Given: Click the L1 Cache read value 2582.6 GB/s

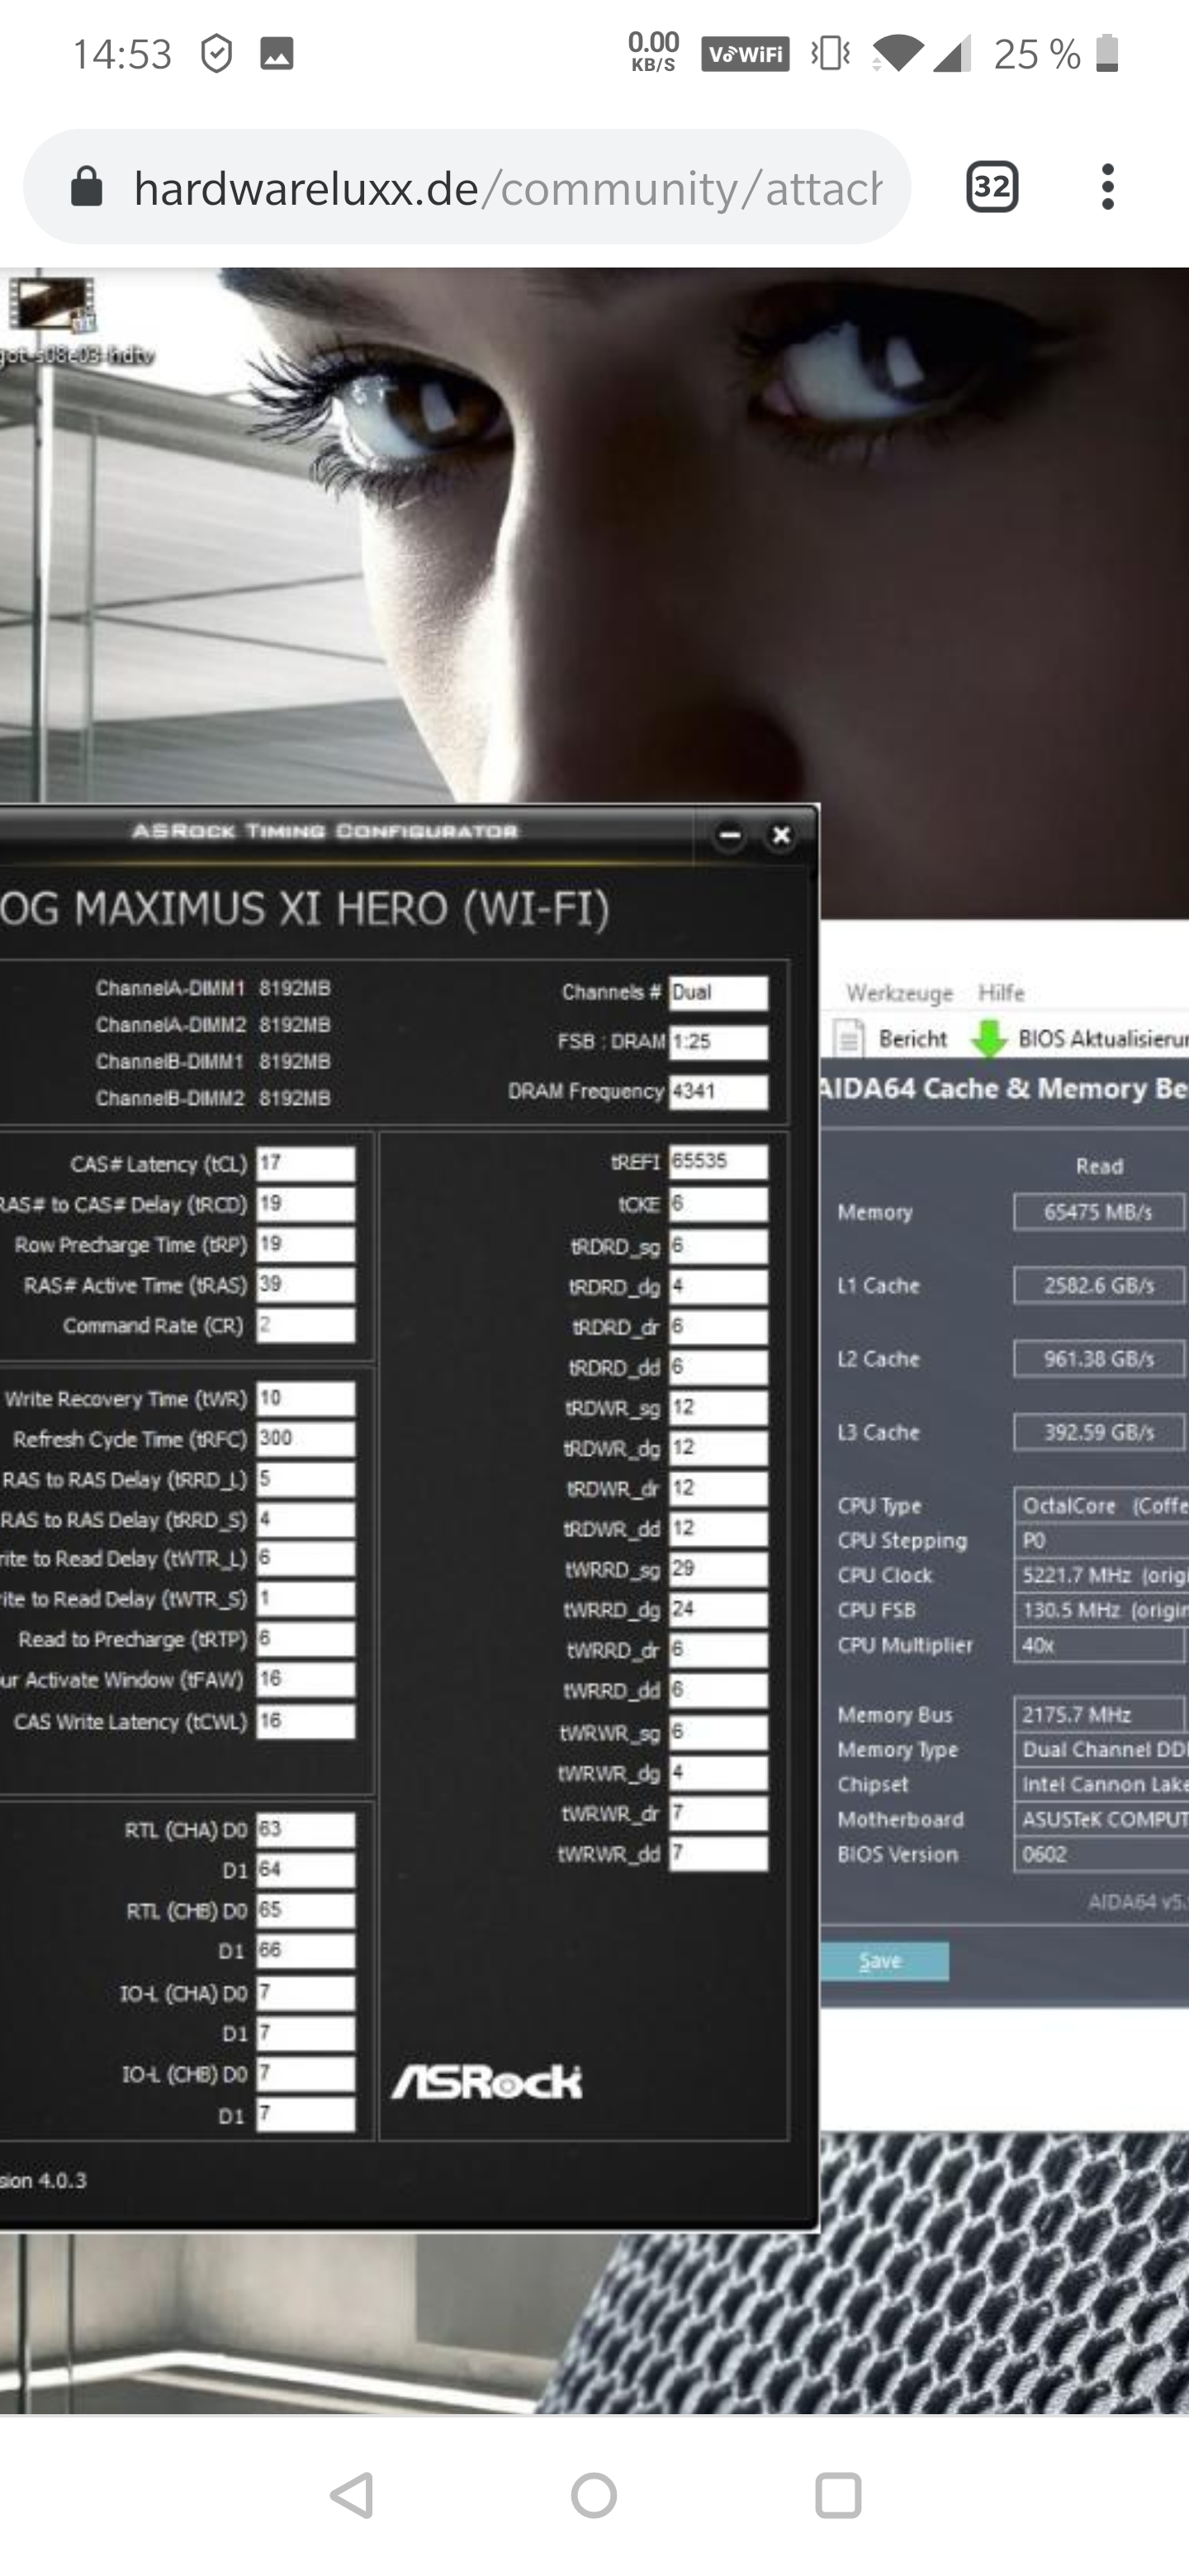Looking at the screenshot, I should pyautogui.click(x=1099, y=1286).
